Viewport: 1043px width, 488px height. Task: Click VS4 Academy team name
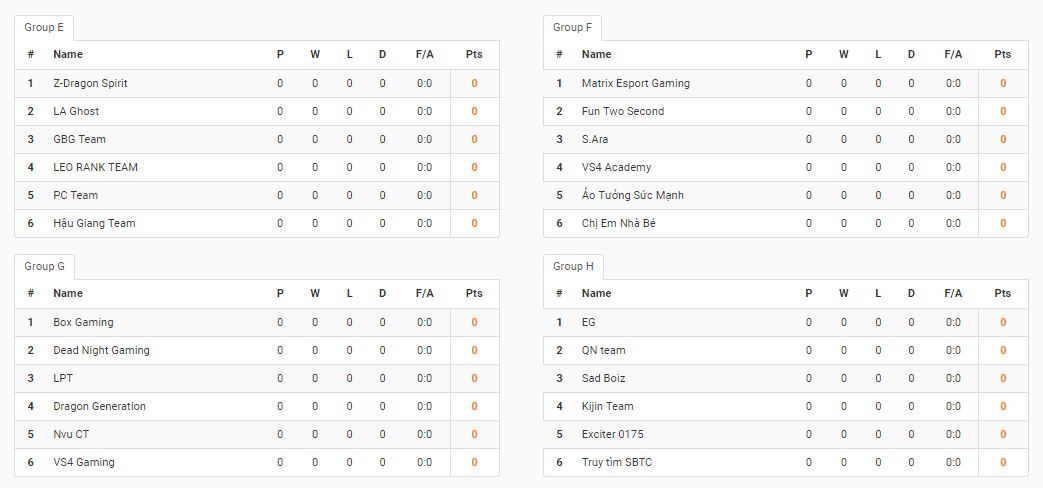pyautogui.click(x=616, y=167)
